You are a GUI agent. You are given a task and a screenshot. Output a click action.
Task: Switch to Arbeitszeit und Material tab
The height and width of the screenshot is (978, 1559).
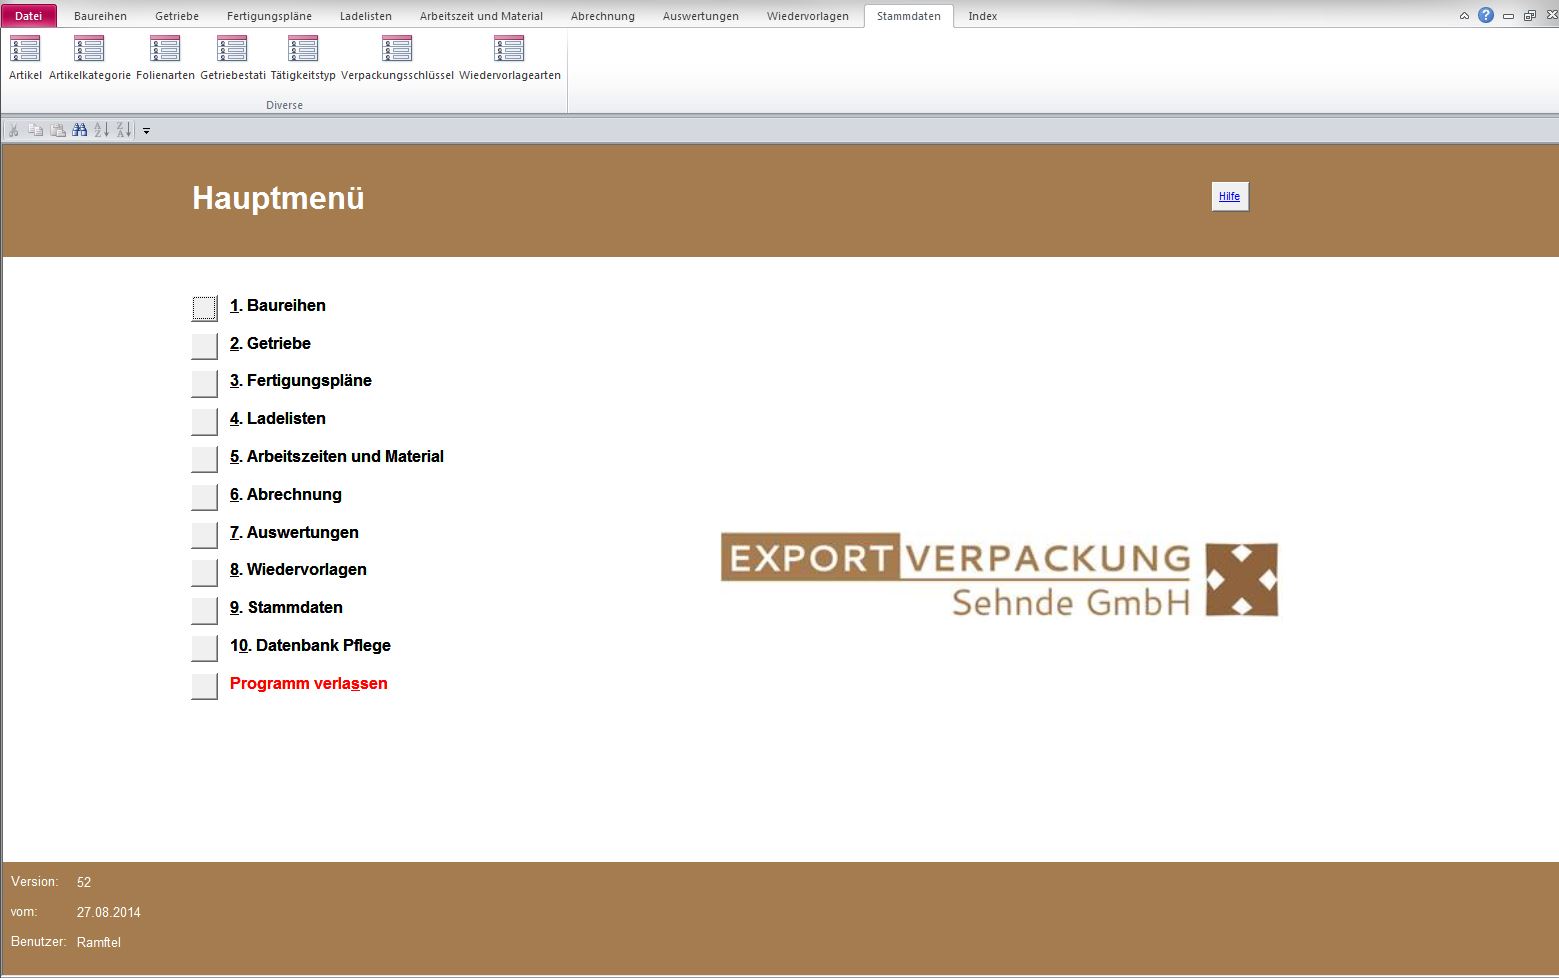(x=481, y=16)
